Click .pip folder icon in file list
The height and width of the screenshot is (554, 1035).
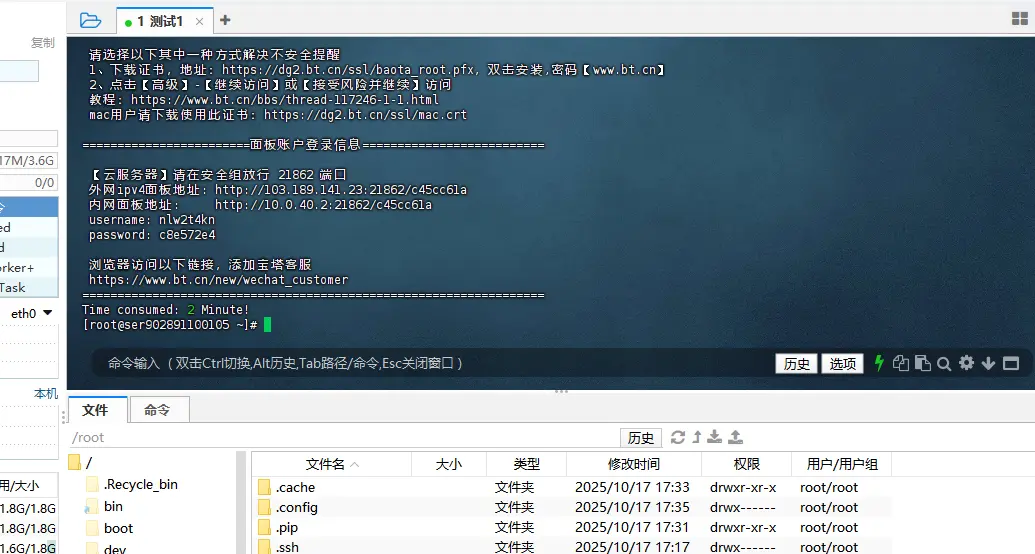tap(264, 527)
